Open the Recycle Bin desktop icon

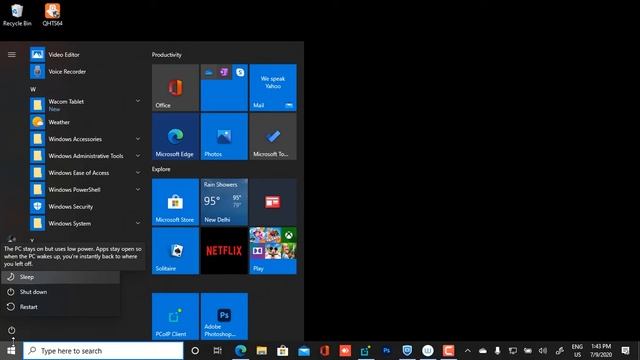coord(17,15)
